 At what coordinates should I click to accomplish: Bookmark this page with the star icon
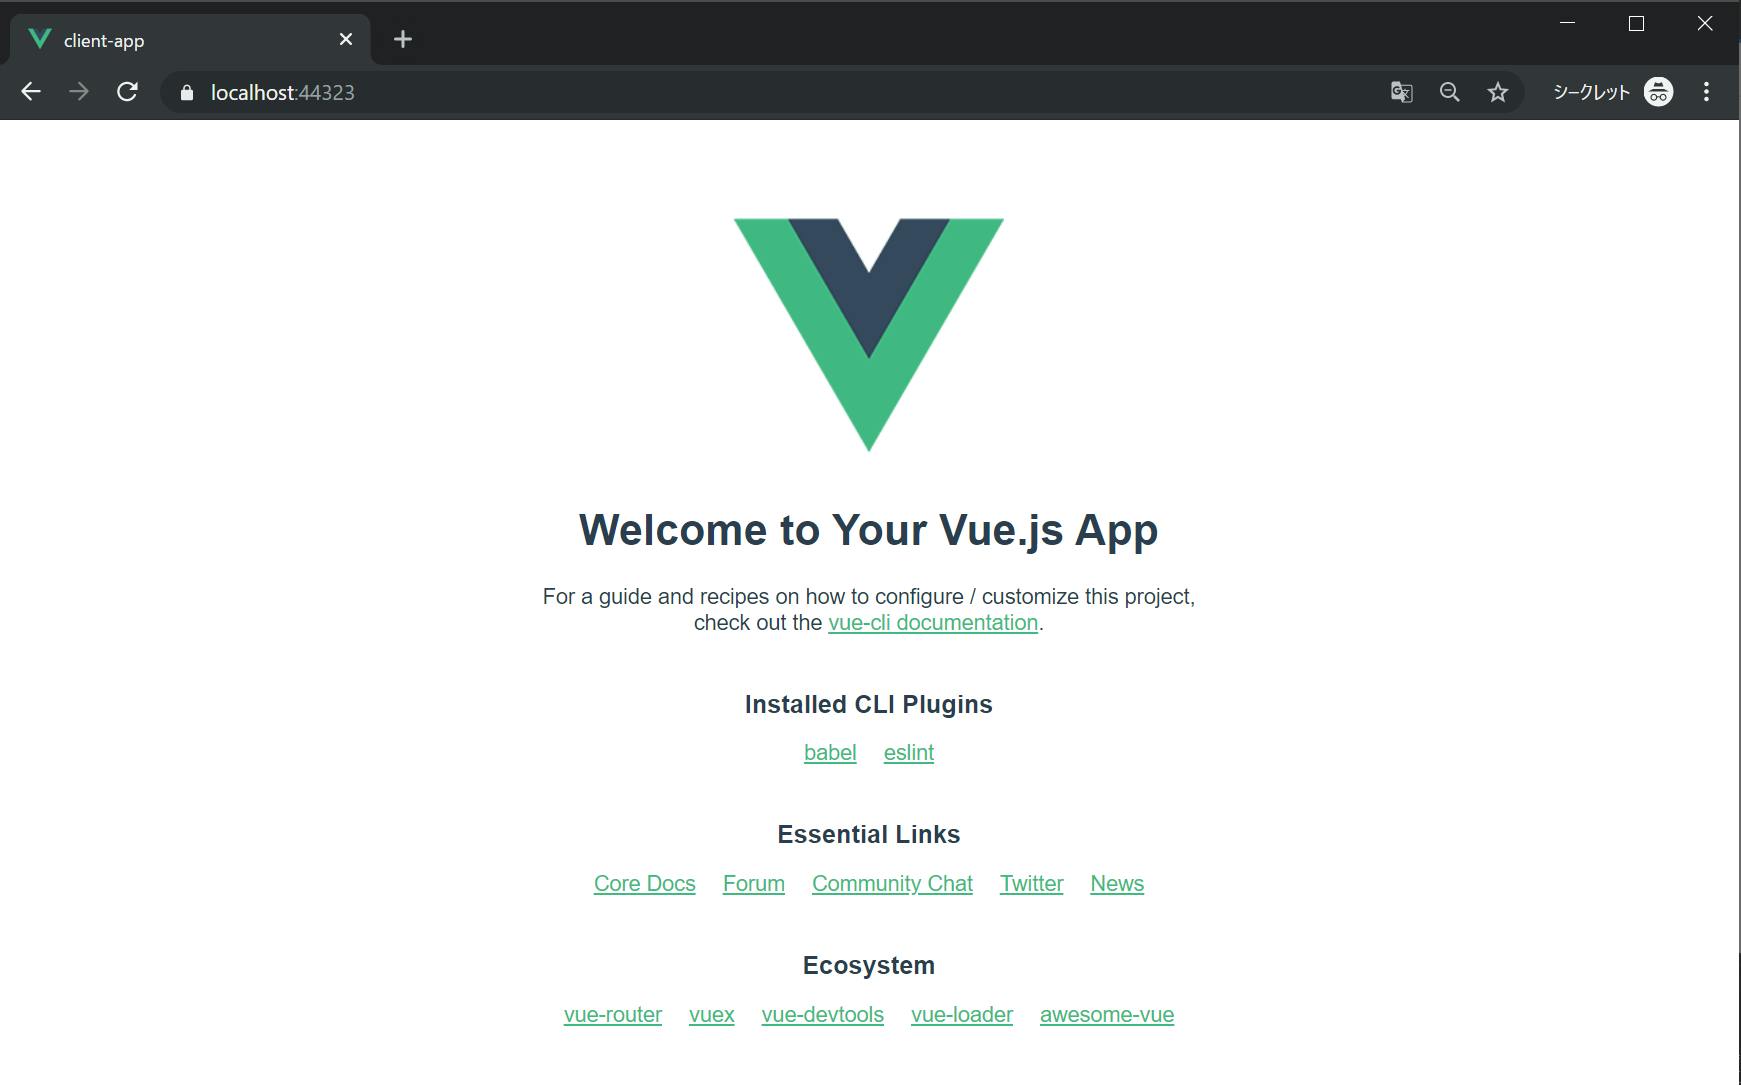tap(1497, 92)
